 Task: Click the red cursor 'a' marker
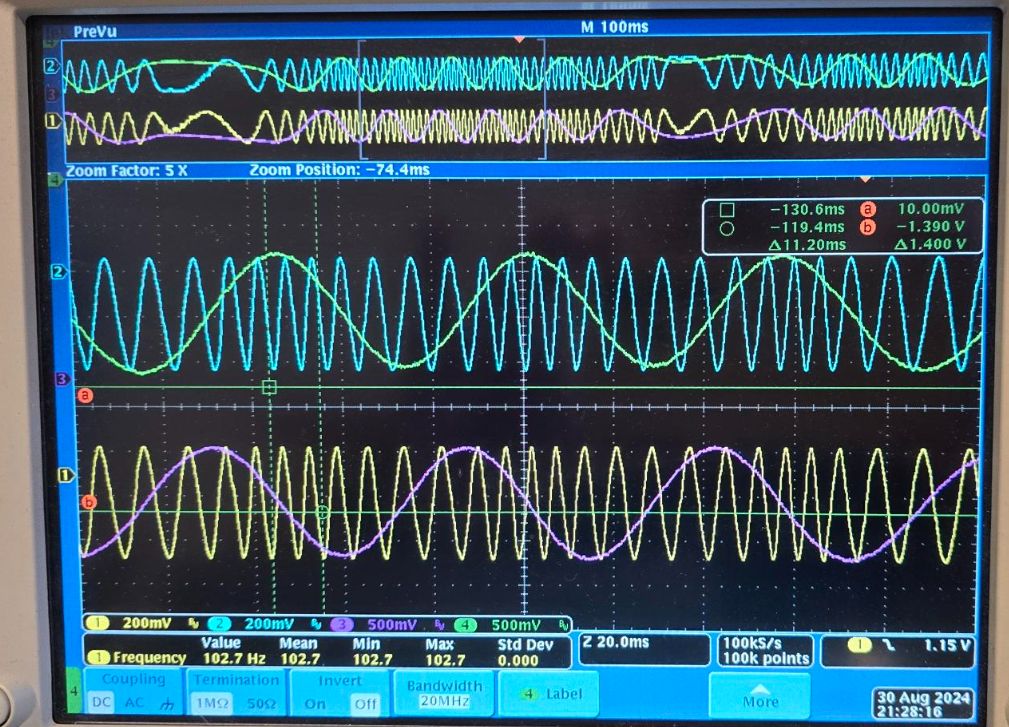(x=85, y=395)
